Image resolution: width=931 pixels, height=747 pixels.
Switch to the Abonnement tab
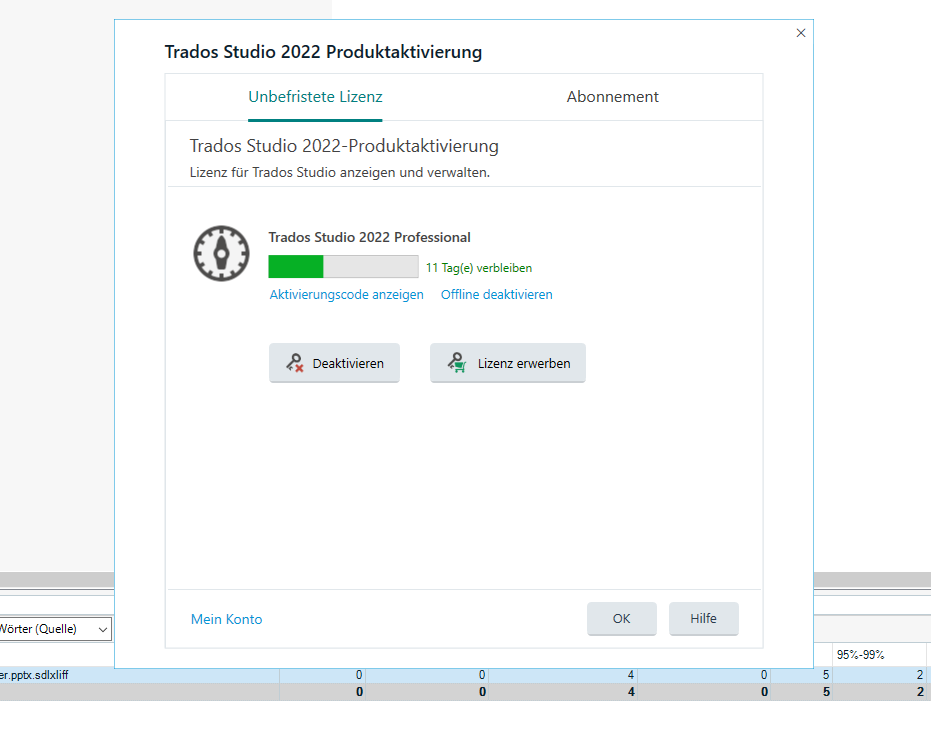point(612,97)
